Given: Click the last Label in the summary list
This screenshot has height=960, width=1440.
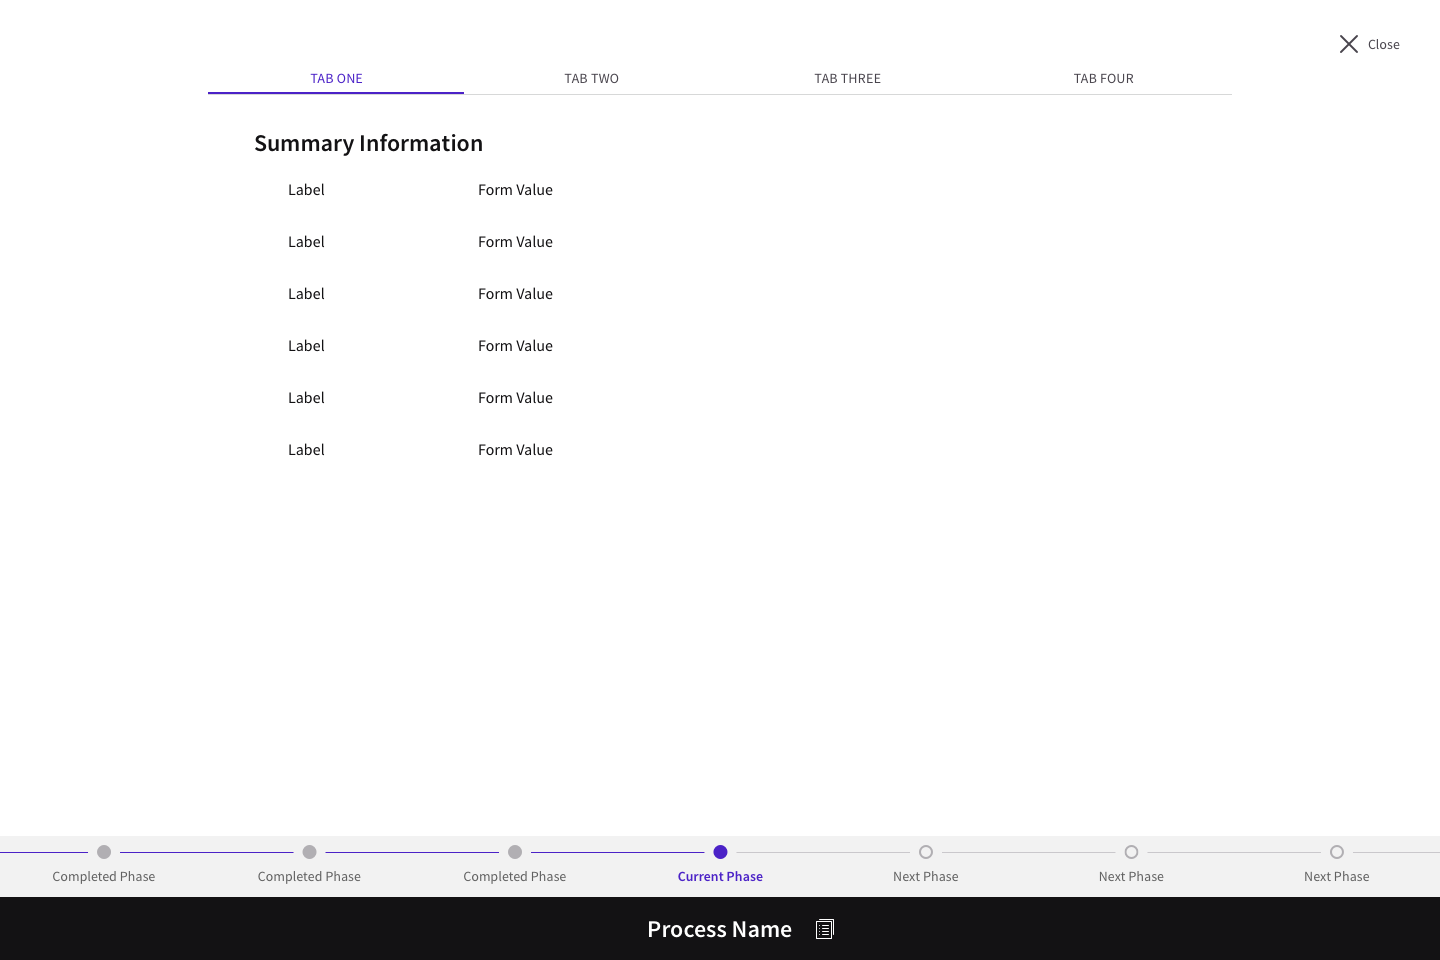Looking at the screenshot, I should (306, 449).
